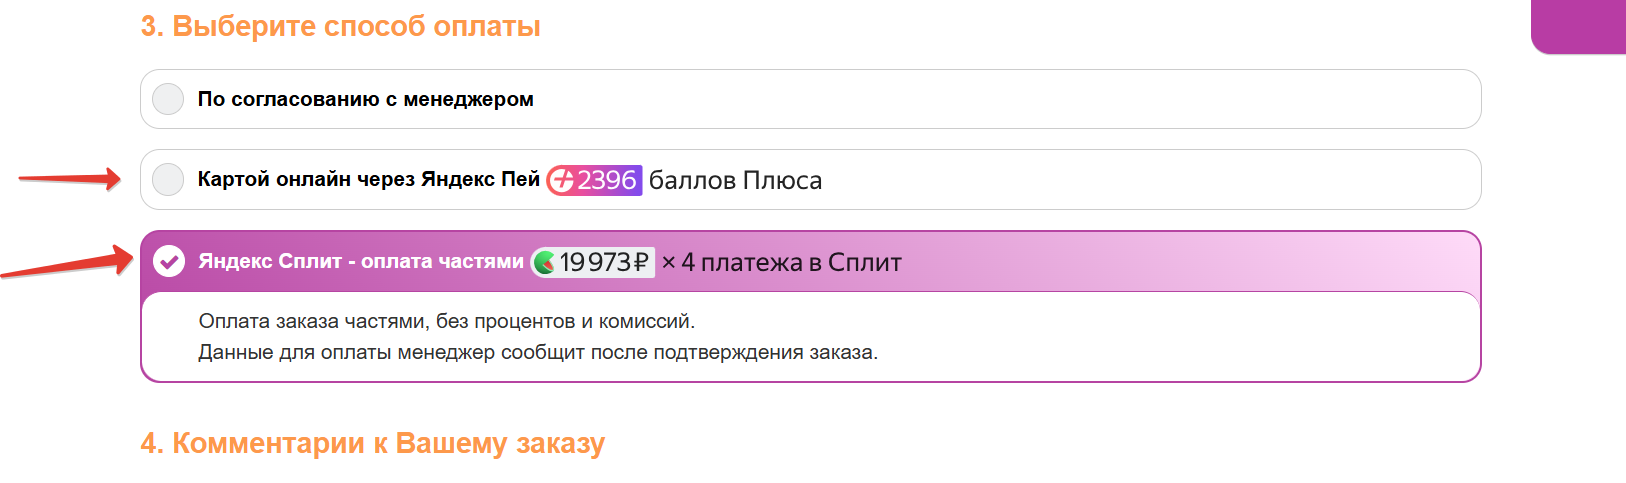Screen dimensions: 1626x483
Task: Click the × 4 платежа в Сплит text
Action: tap(781, 262)
